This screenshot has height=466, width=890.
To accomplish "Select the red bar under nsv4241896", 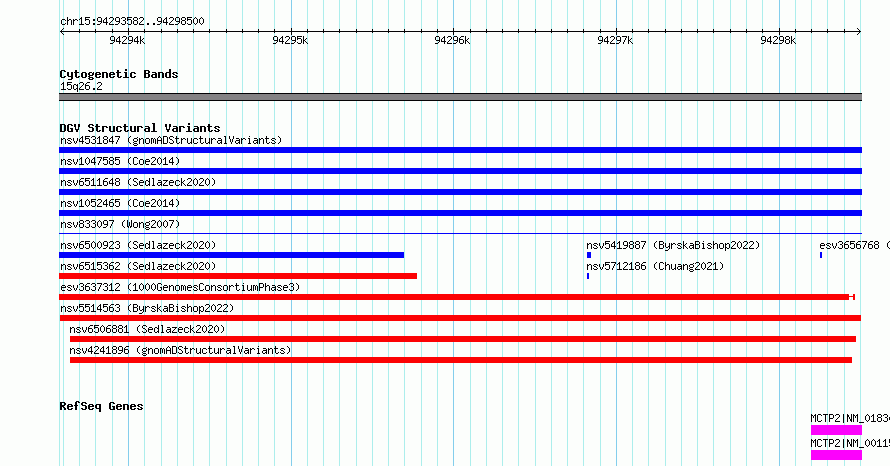I will [461, 360].
